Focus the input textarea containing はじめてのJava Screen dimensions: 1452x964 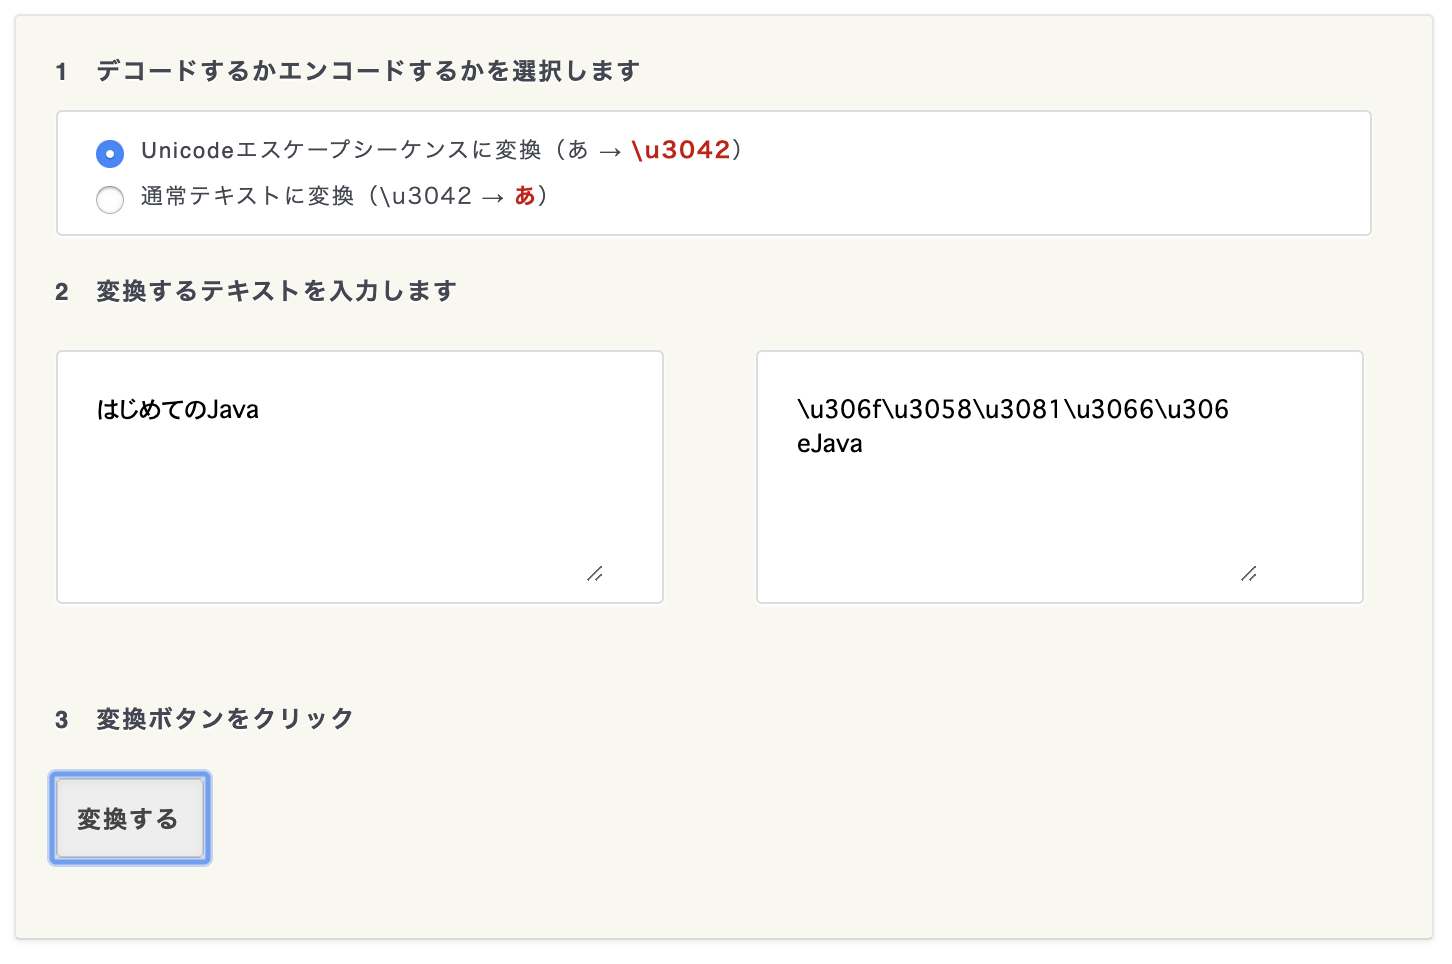(x=360, y=477)
